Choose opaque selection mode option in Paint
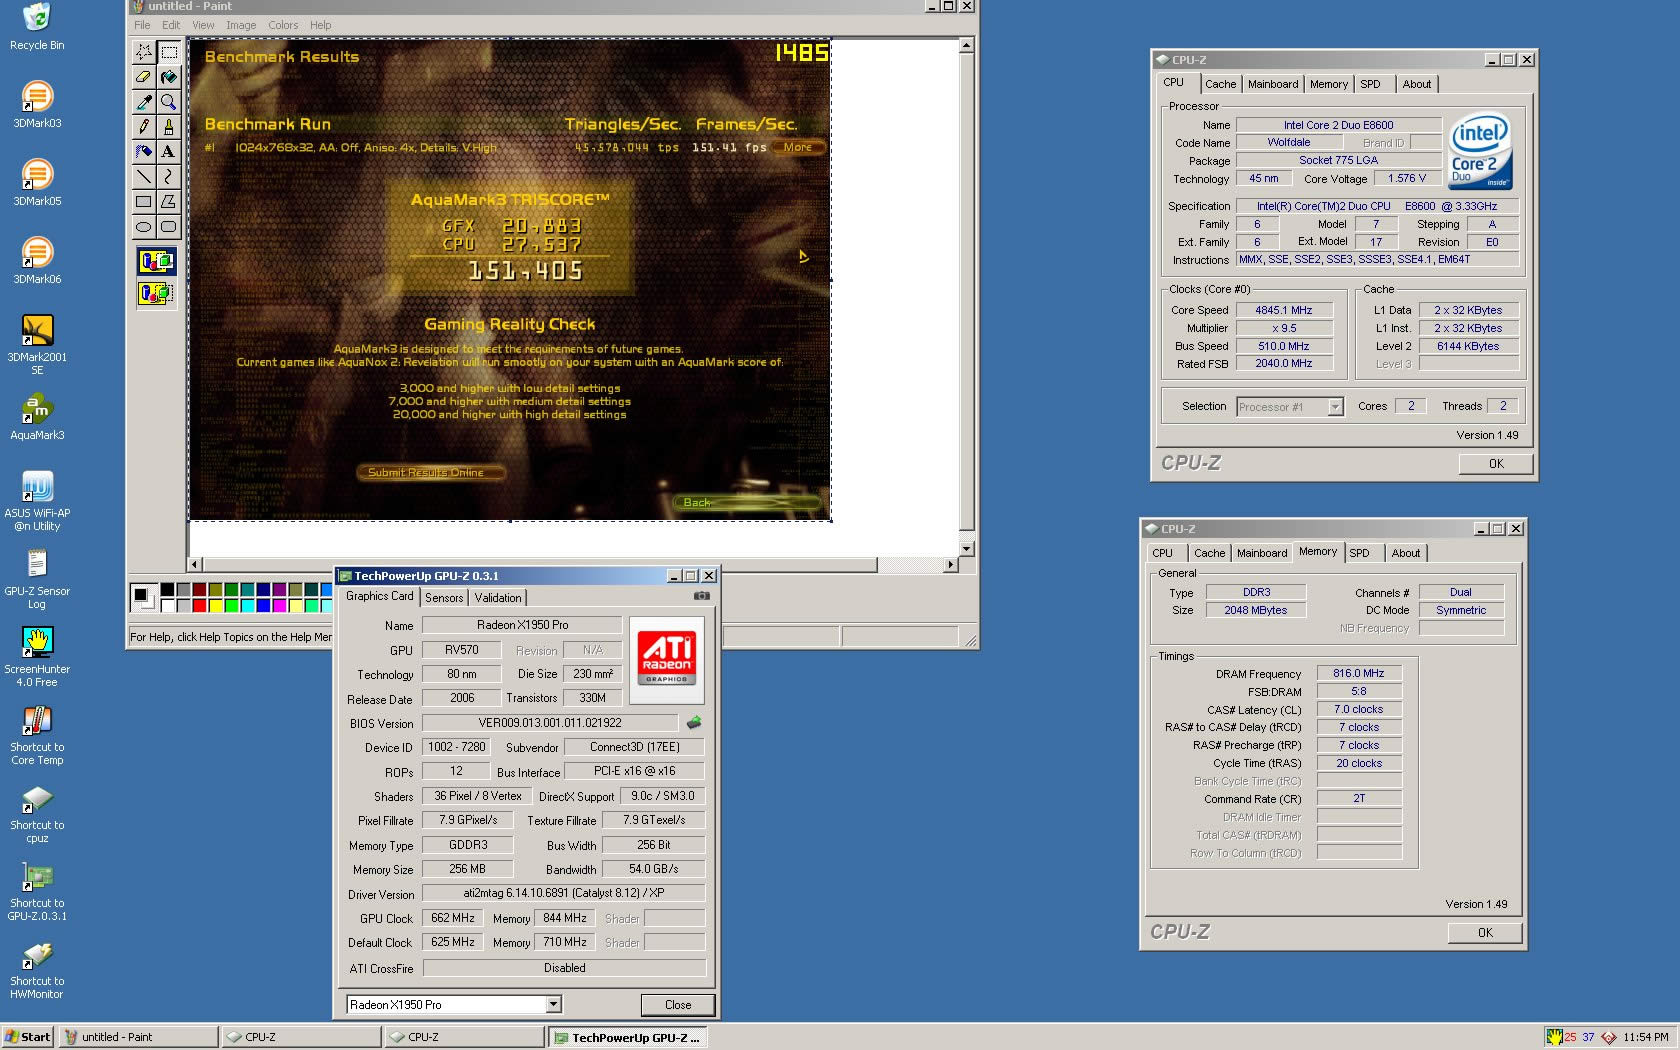 pyautogui.click(x=156, y=262)
